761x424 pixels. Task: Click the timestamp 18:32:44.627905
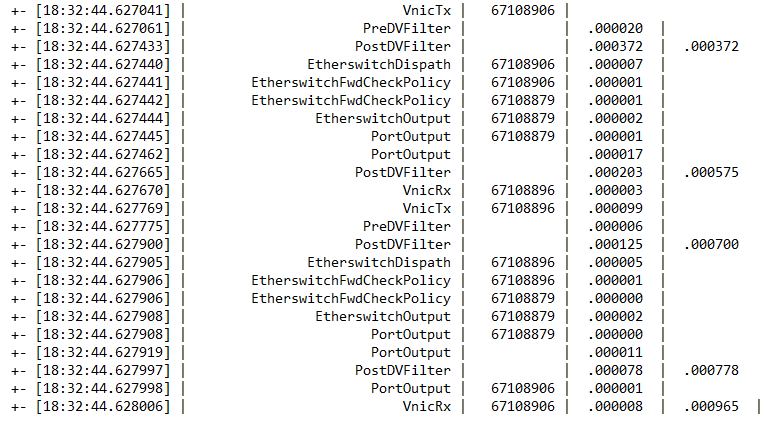point(103,262)
